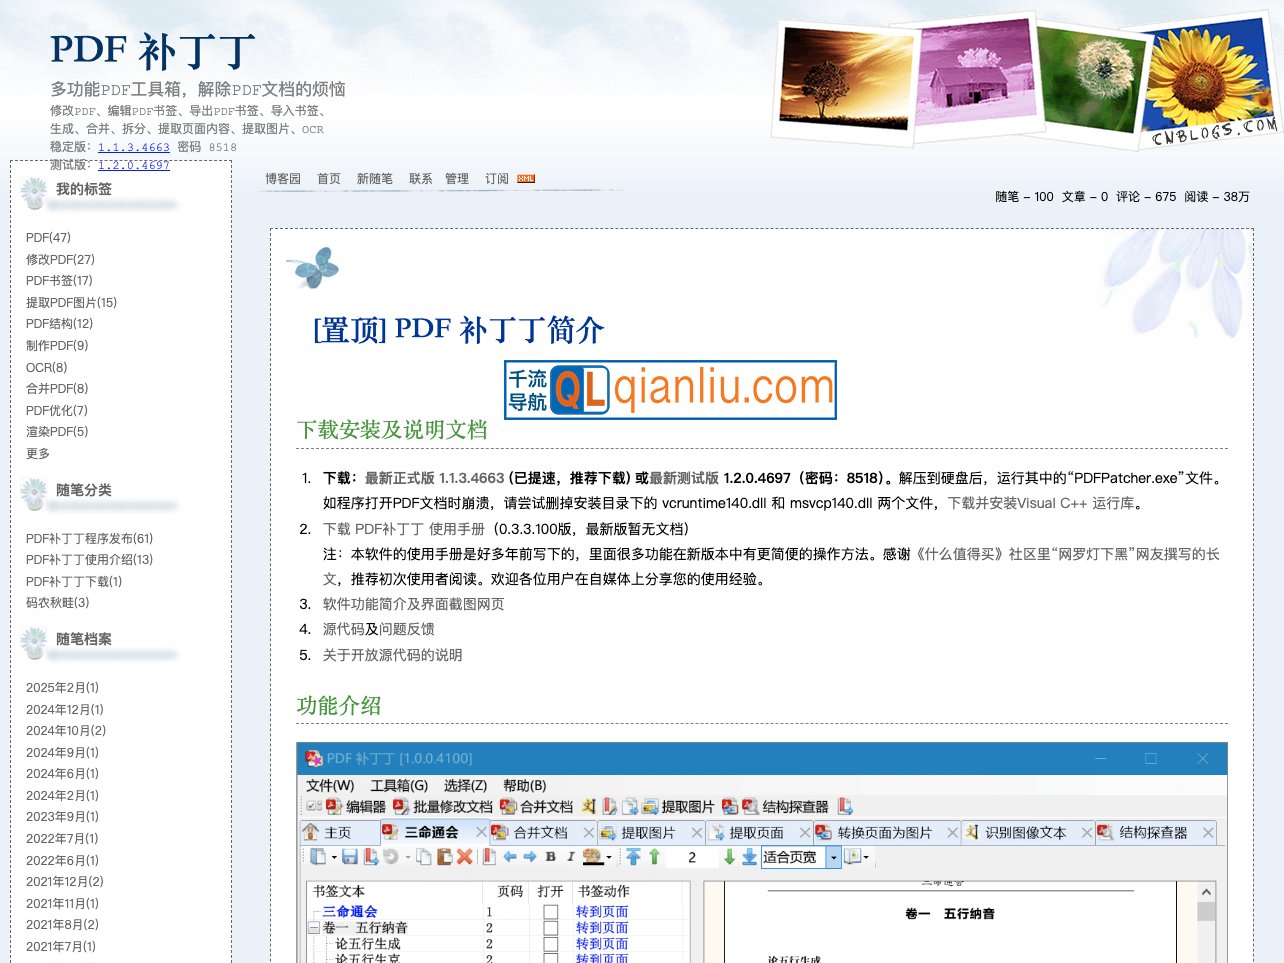Click the red delete (X) icon
This screenshot has width=1284, height=963.
coord(463,858)
